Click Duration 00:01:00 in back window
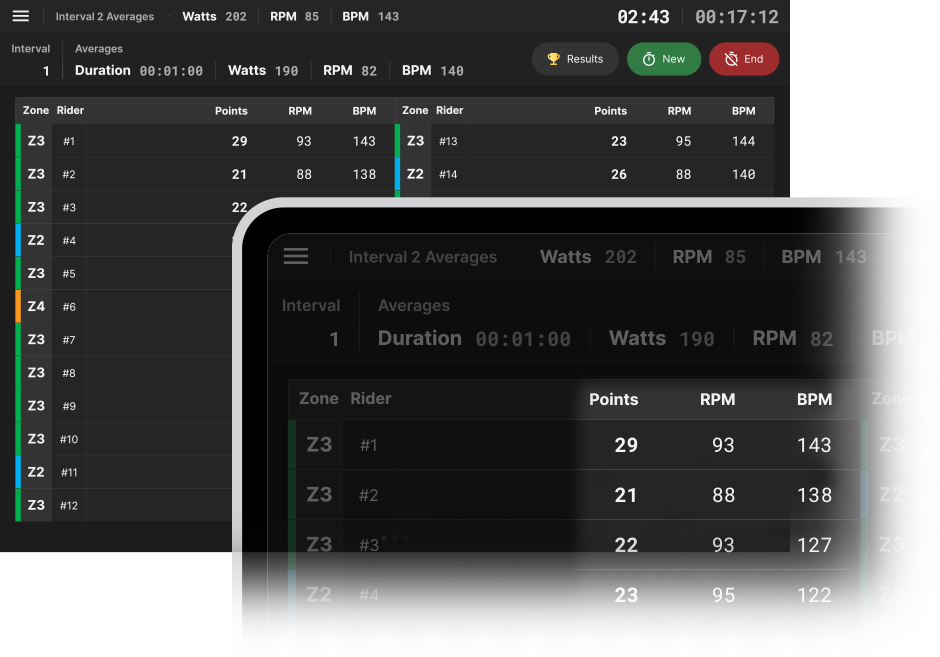This screenshot has height=657, width=940. coord(139,71)
